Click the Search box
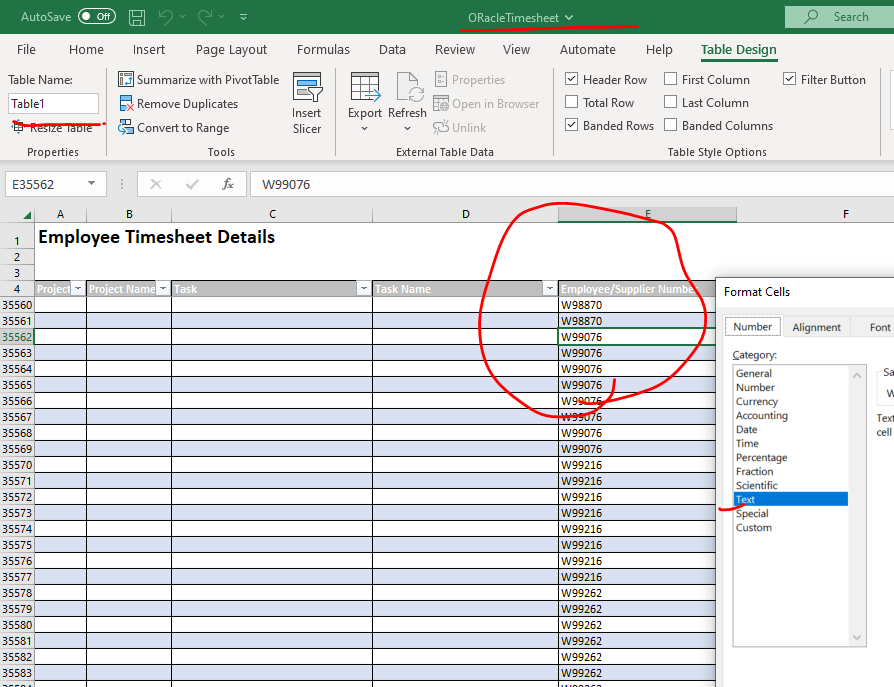 (x=839, y=17)
